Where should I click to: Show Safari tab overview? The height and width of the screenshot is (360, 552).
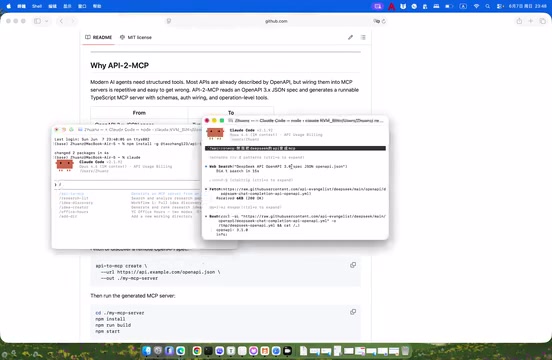[542, 21]
